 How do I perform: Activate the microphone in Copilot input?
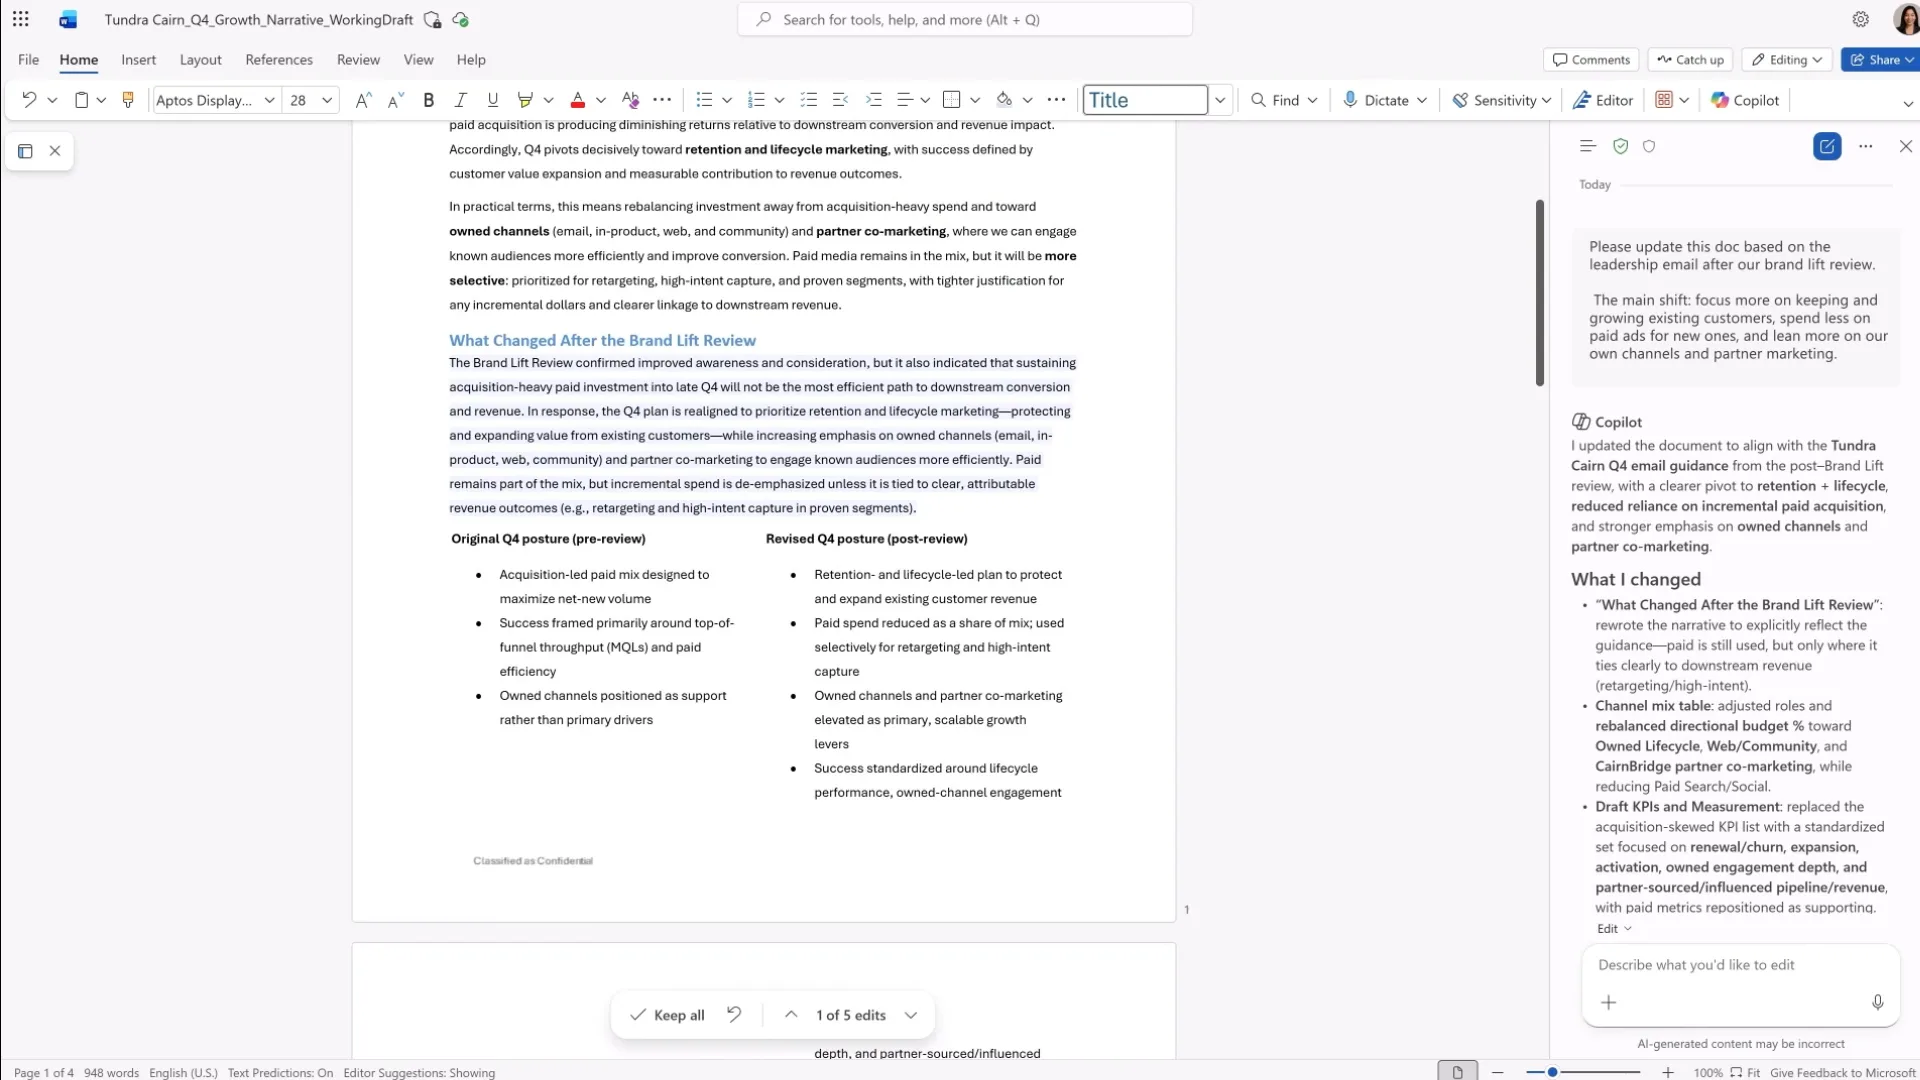point(1878,1002)
